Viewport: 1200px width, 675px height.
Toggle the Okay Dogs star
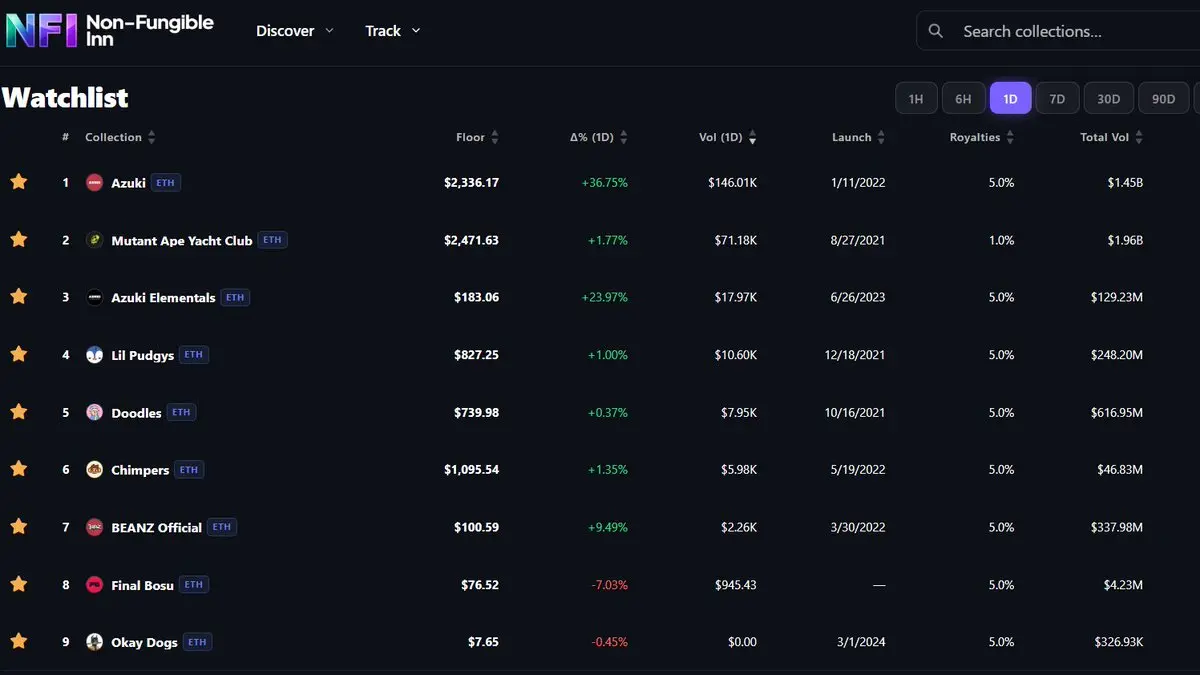18,642
